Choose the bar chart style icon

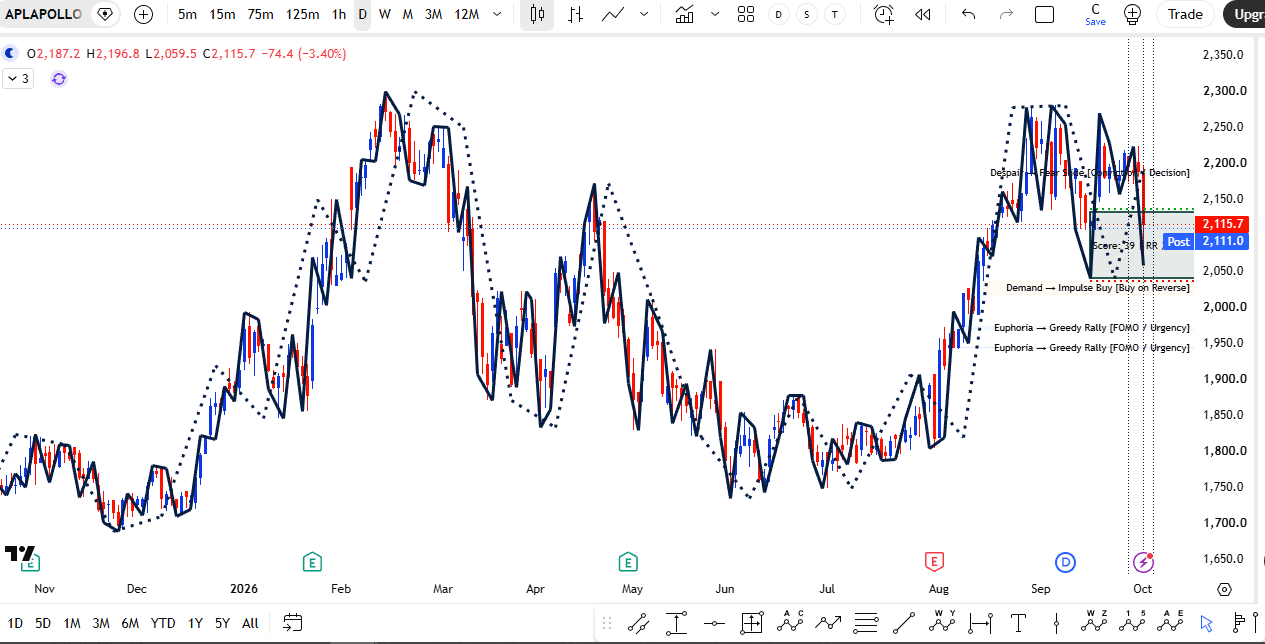(574, 14)
